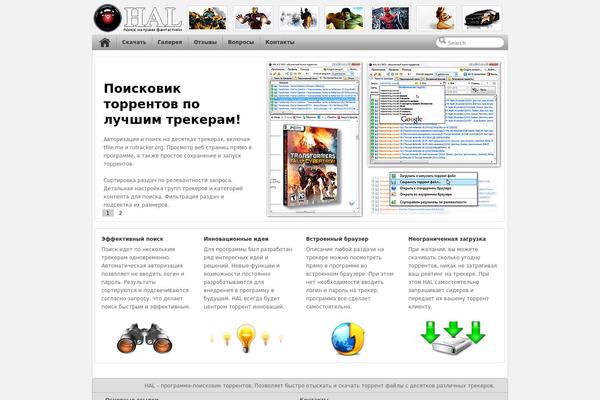Click the Инновационные идеи heading
600x400 pixels.
coord(236,239)
